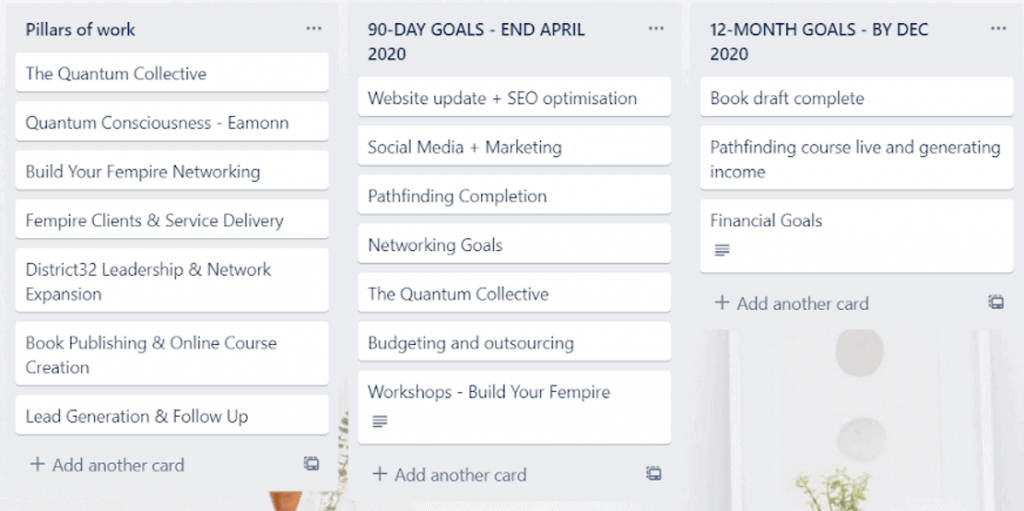Viewport: 1024px width, 511px height.
Task: Select the Pathfinding Completion card
Action: [514, 195]
